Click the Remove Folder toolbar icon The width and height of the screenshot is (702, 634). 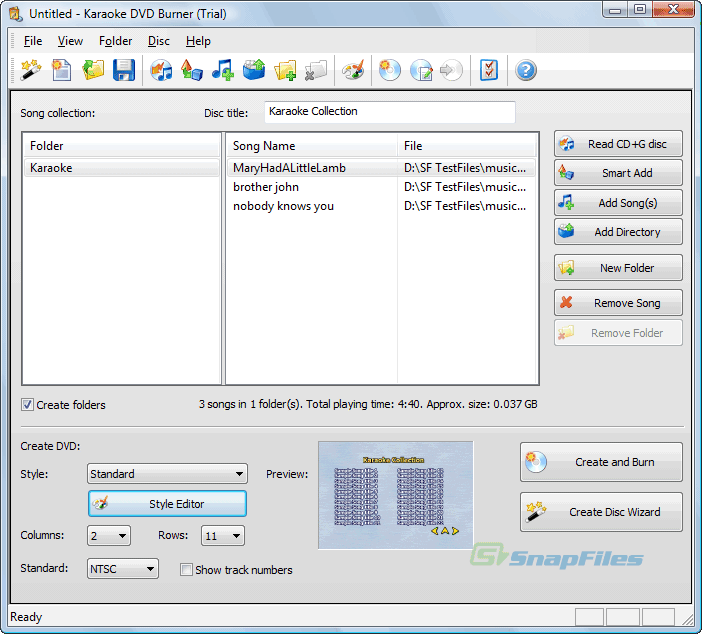tap(316, 70)
